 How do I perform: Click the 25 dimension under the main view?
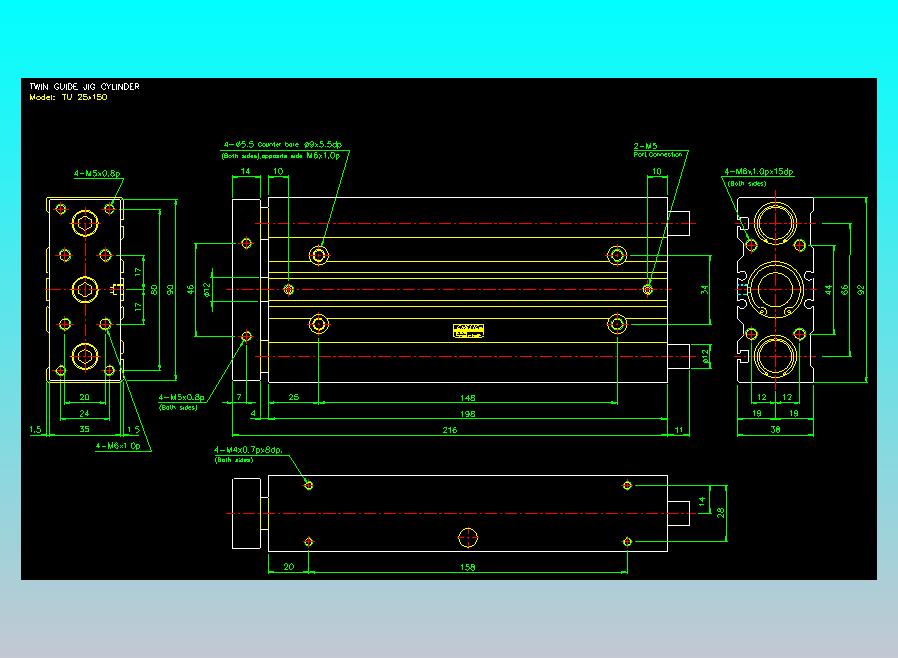(x=294, y=397)
